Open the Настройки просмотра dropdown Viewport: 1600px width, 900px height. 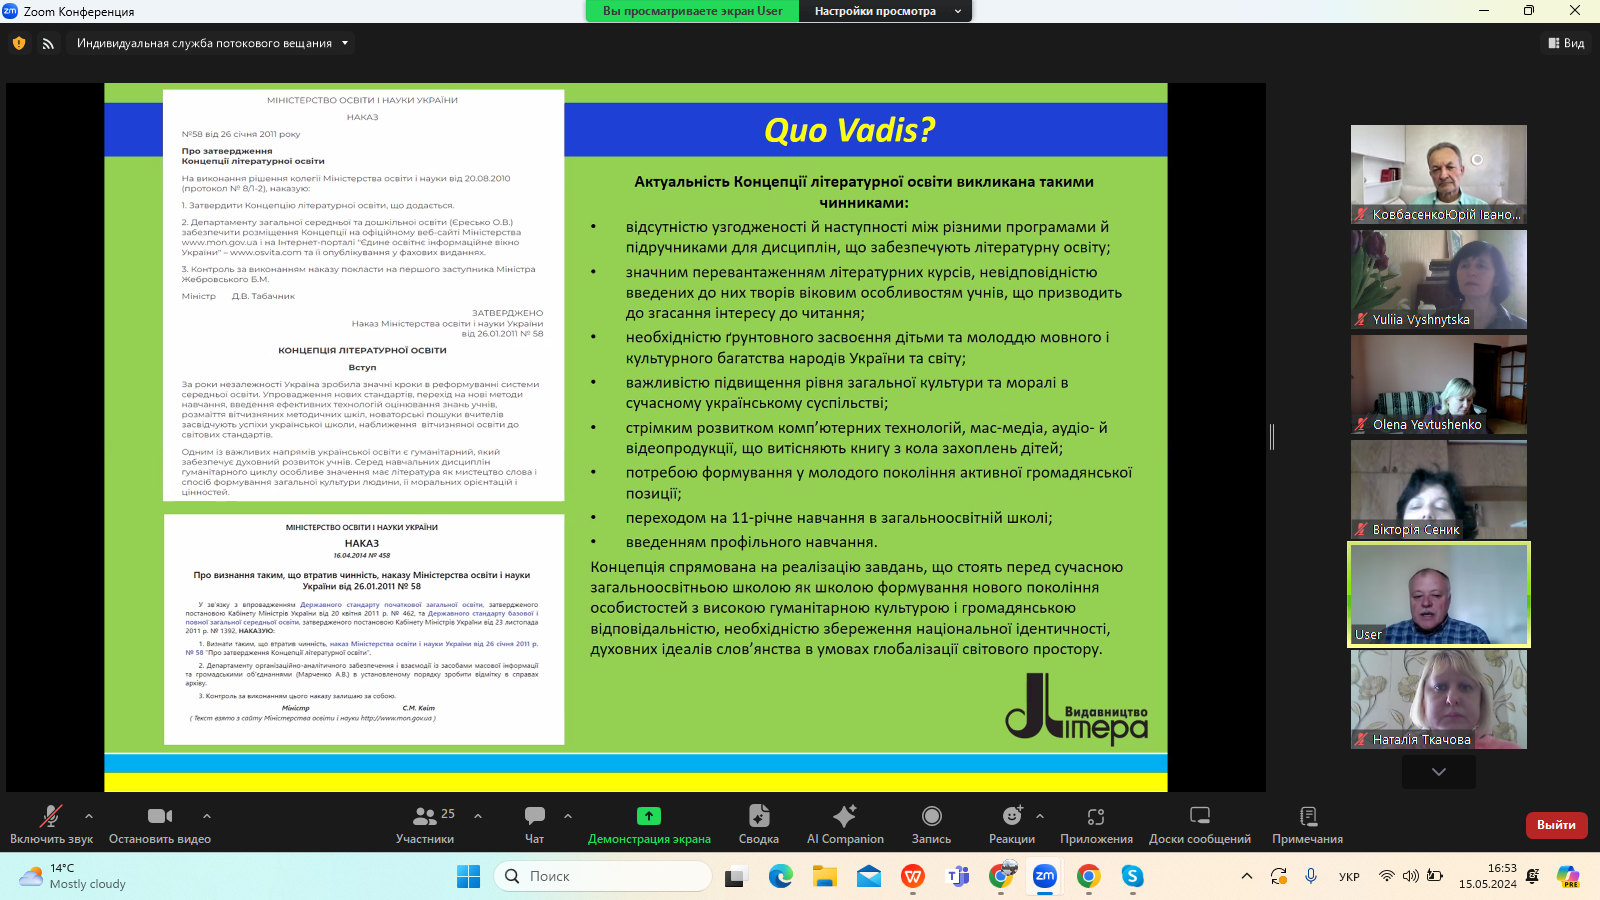click(885, 11)
